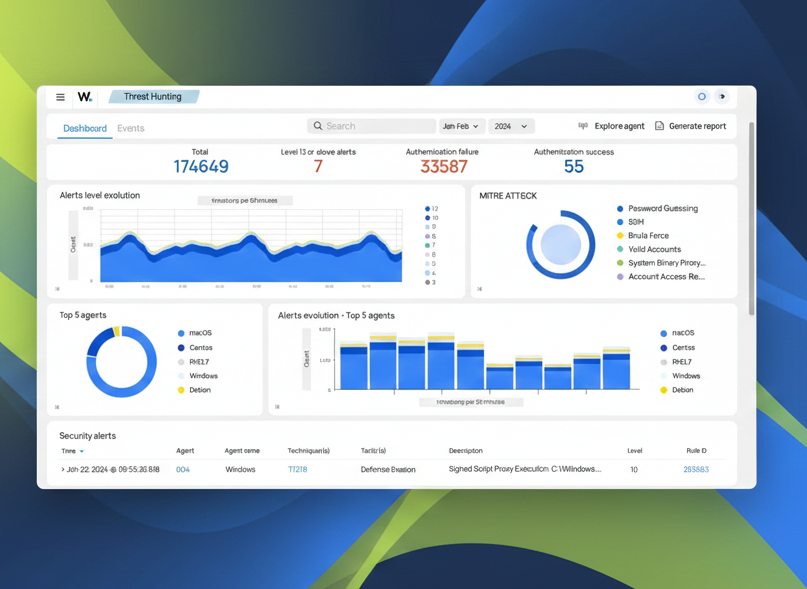Screen dimensions: 807x589
Task: Click the W. logo icon
Action: point(85,97)
